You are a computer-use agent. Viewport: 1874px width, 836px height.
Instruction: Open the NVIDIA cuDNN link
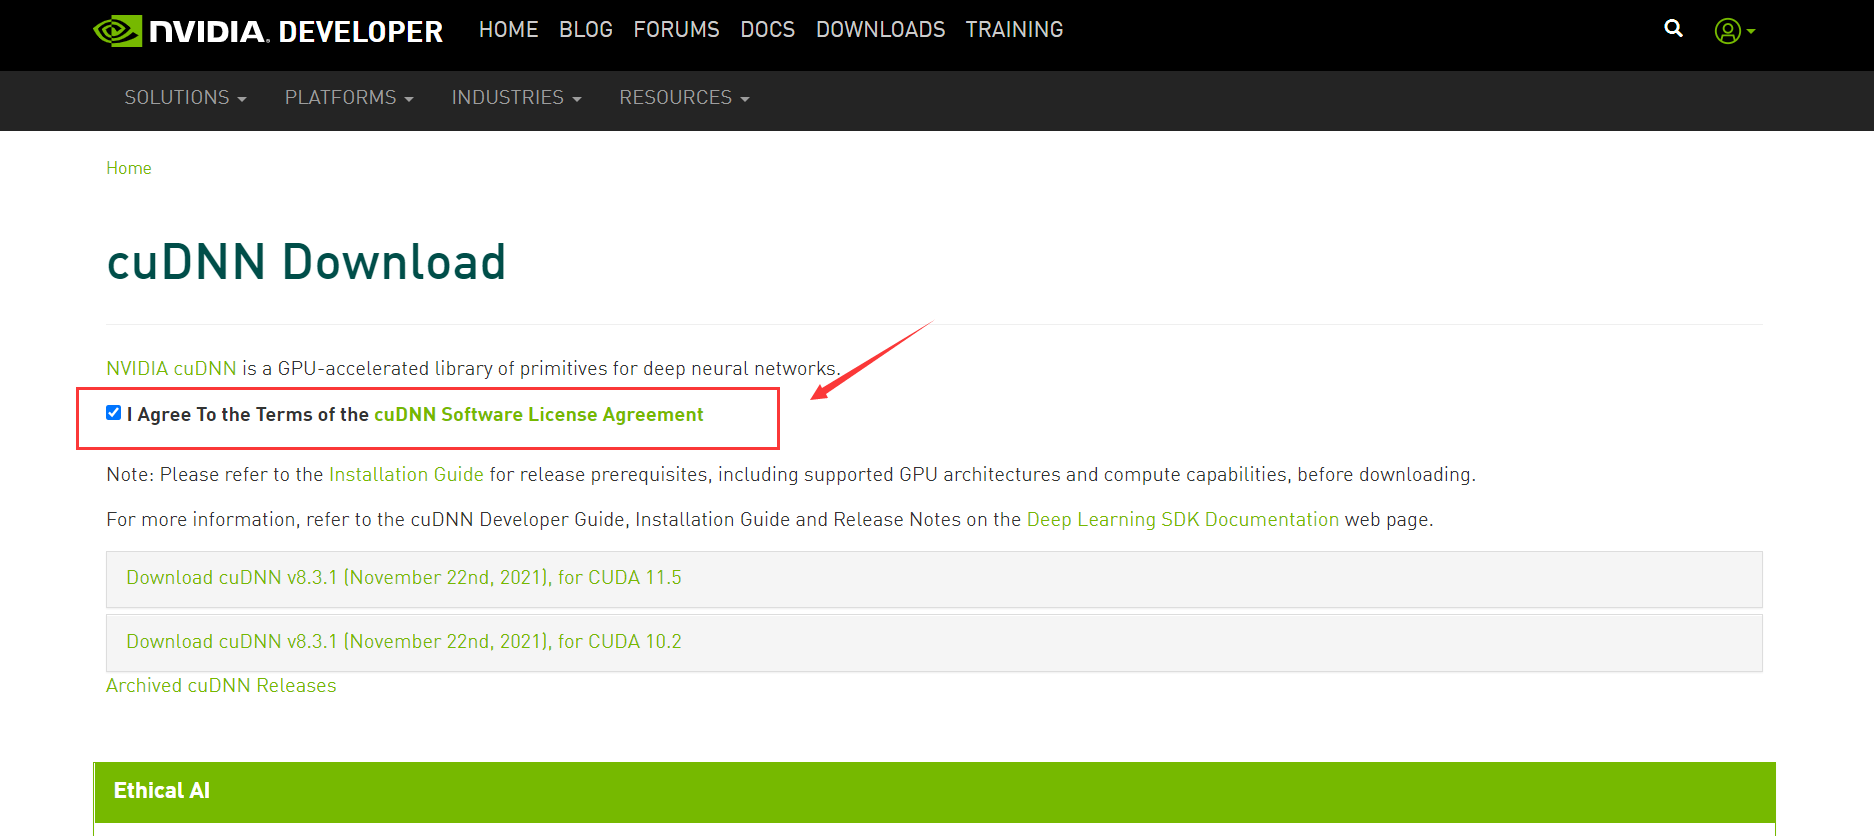tap(171, 368)
